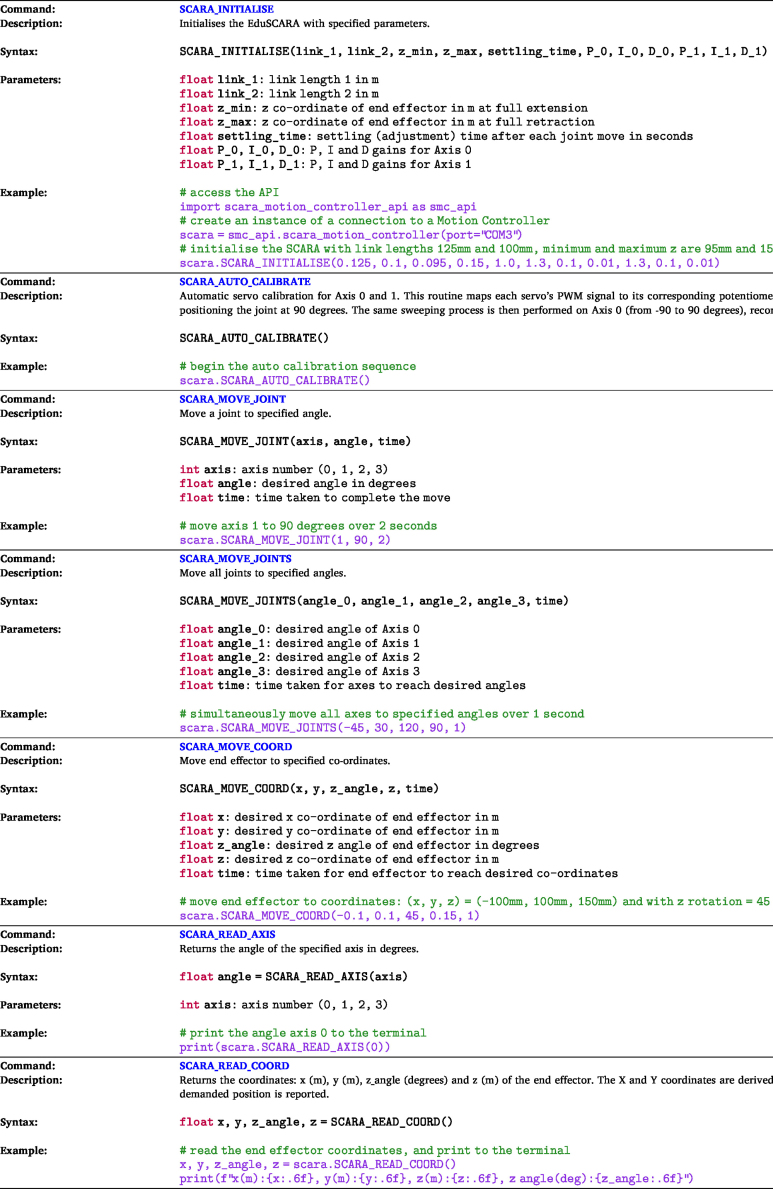
Task: Click '# move axis 1 to 90 degrees' comment
Action: [x=308, y=525]
